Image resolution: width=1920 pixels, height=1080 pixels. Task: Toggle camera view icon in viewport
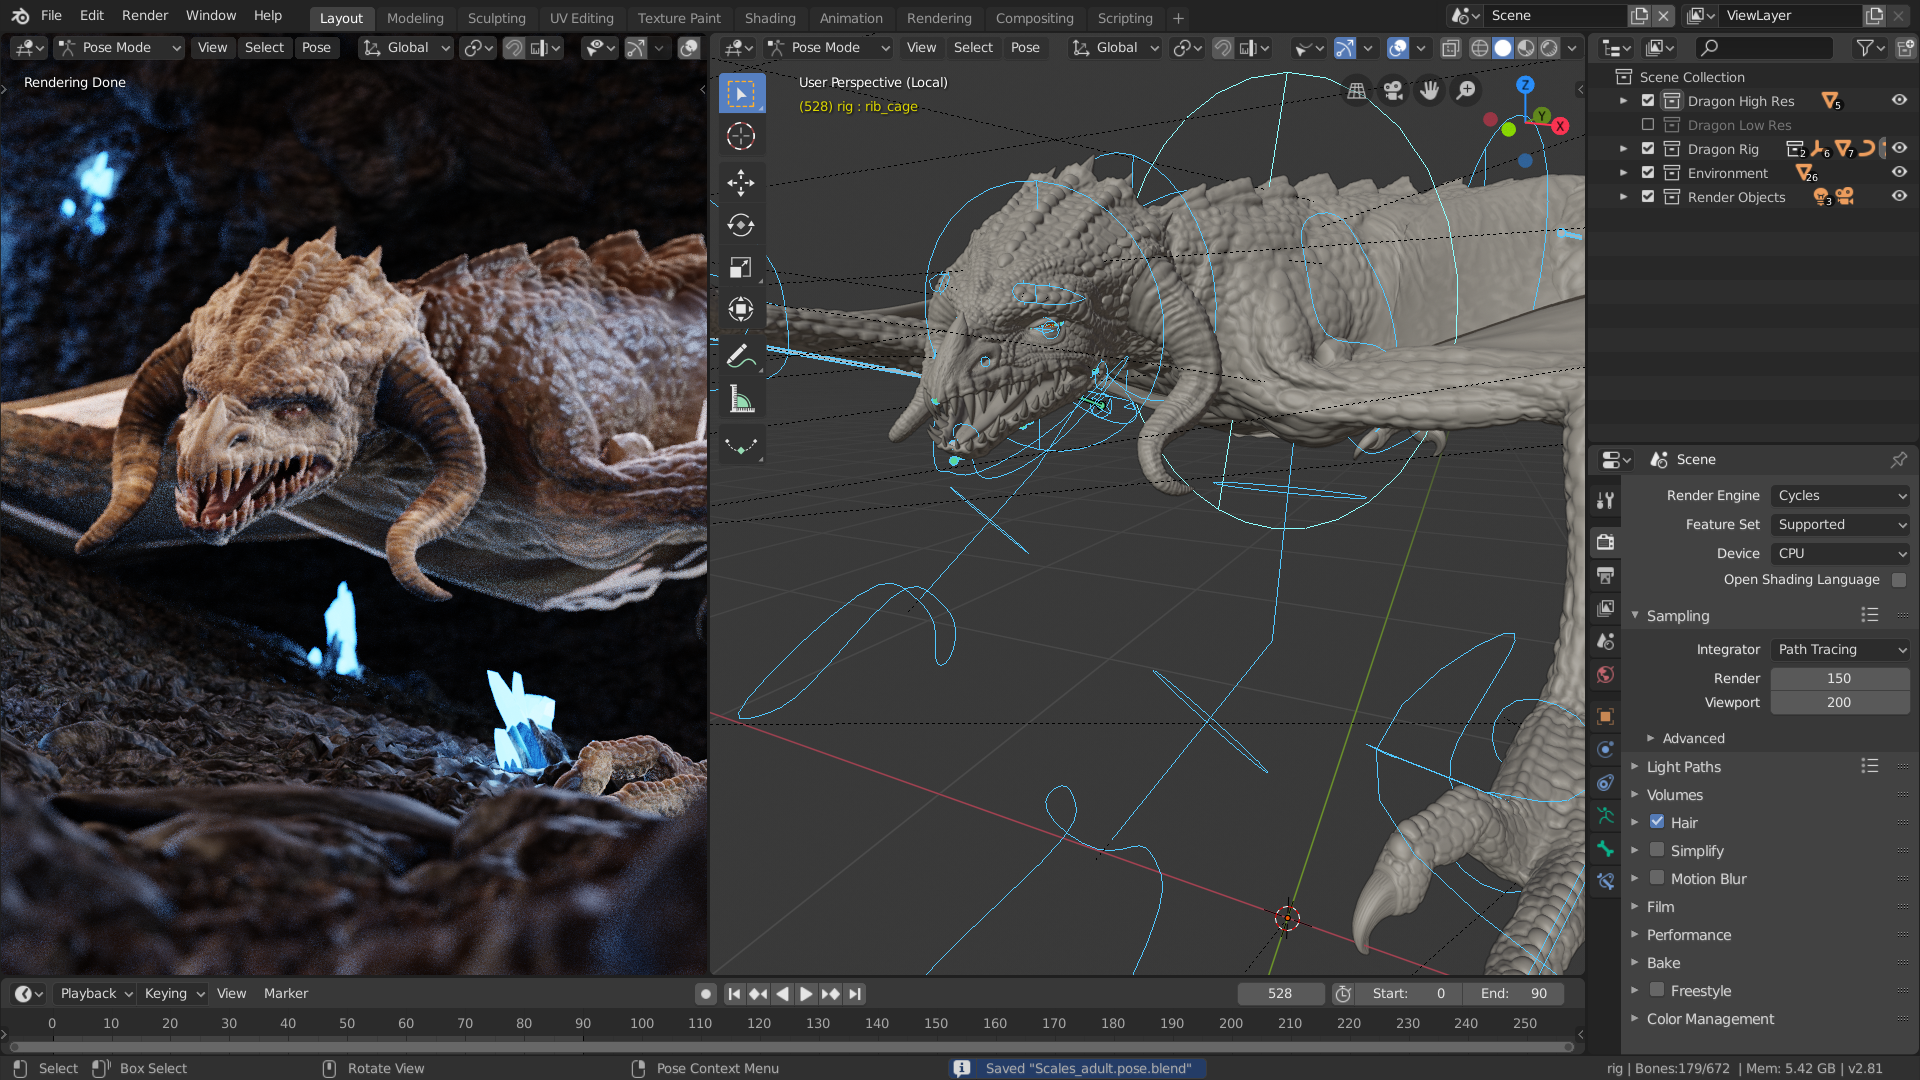click(1393, 91)
